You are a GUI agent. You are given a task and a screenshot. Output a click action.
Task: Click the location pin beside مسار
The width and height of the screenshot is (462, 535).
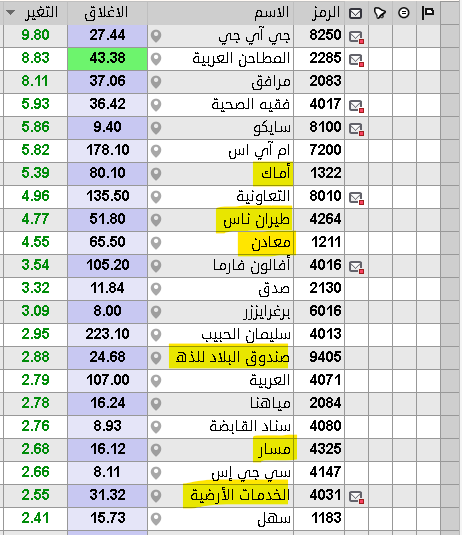pos(156,450)
